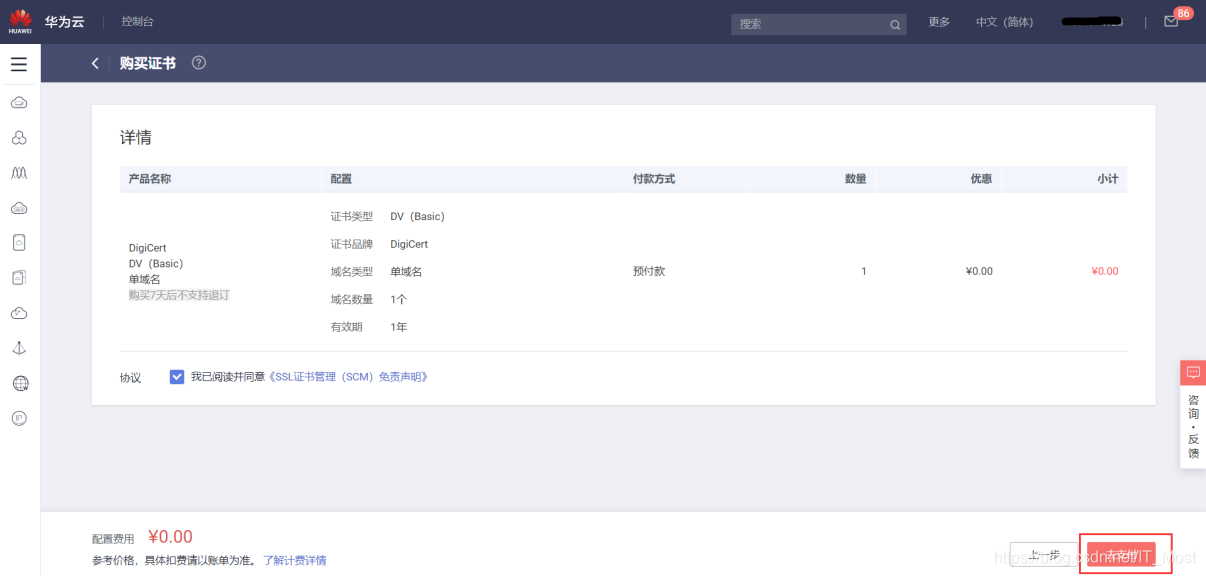Open the red 咨询·反馈 chat icon
This screenshot has width=1206, height=576.
pos(1193,372)
